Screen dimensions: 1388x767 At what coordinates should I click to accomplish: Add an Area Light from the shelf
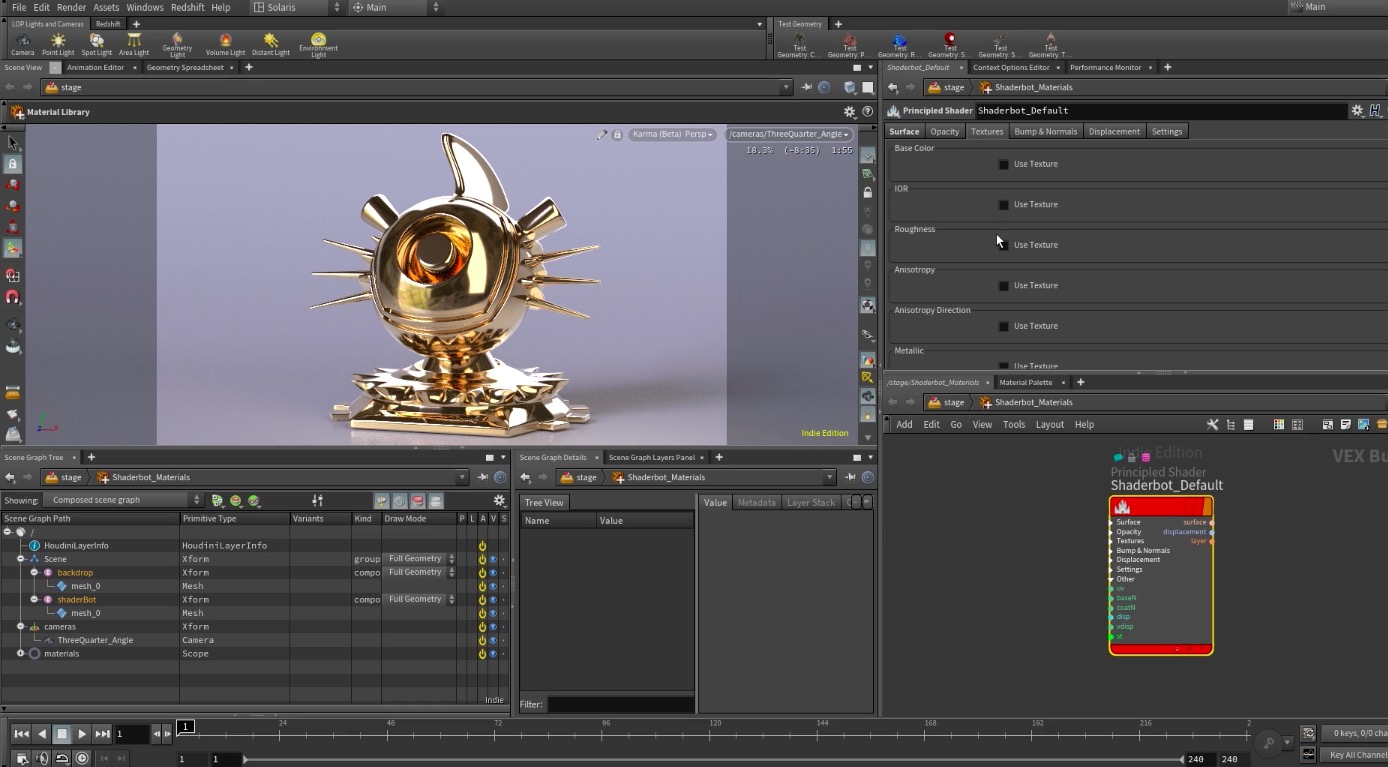pos(134,44)
